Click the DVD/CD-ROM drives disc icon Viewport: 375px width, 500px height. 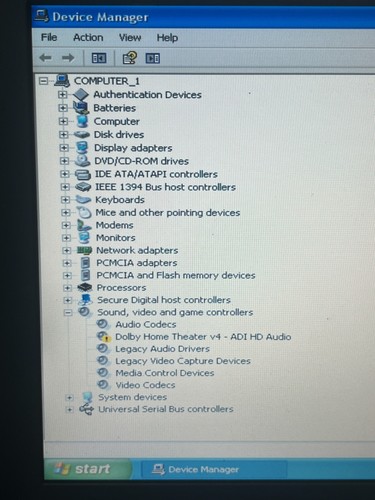pyautogui.click(x=82, y=161)
